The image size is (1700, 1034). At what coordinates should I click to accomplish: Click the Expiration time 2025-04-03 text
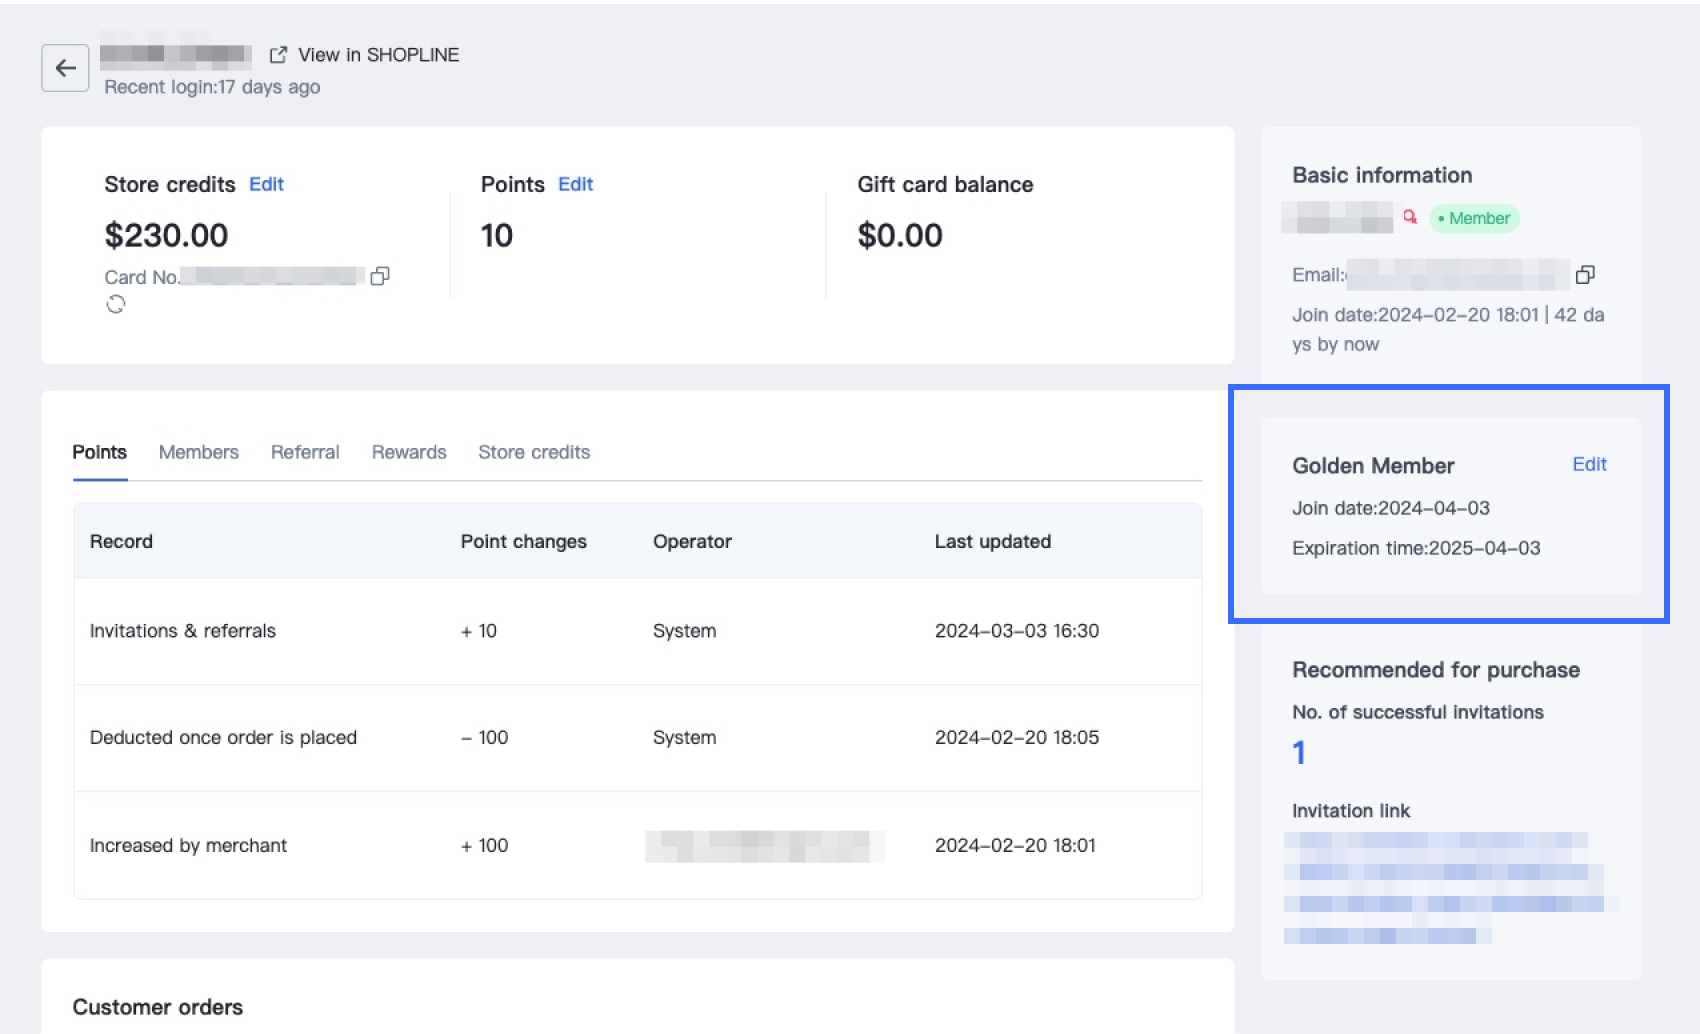(x=1416, y=548)
